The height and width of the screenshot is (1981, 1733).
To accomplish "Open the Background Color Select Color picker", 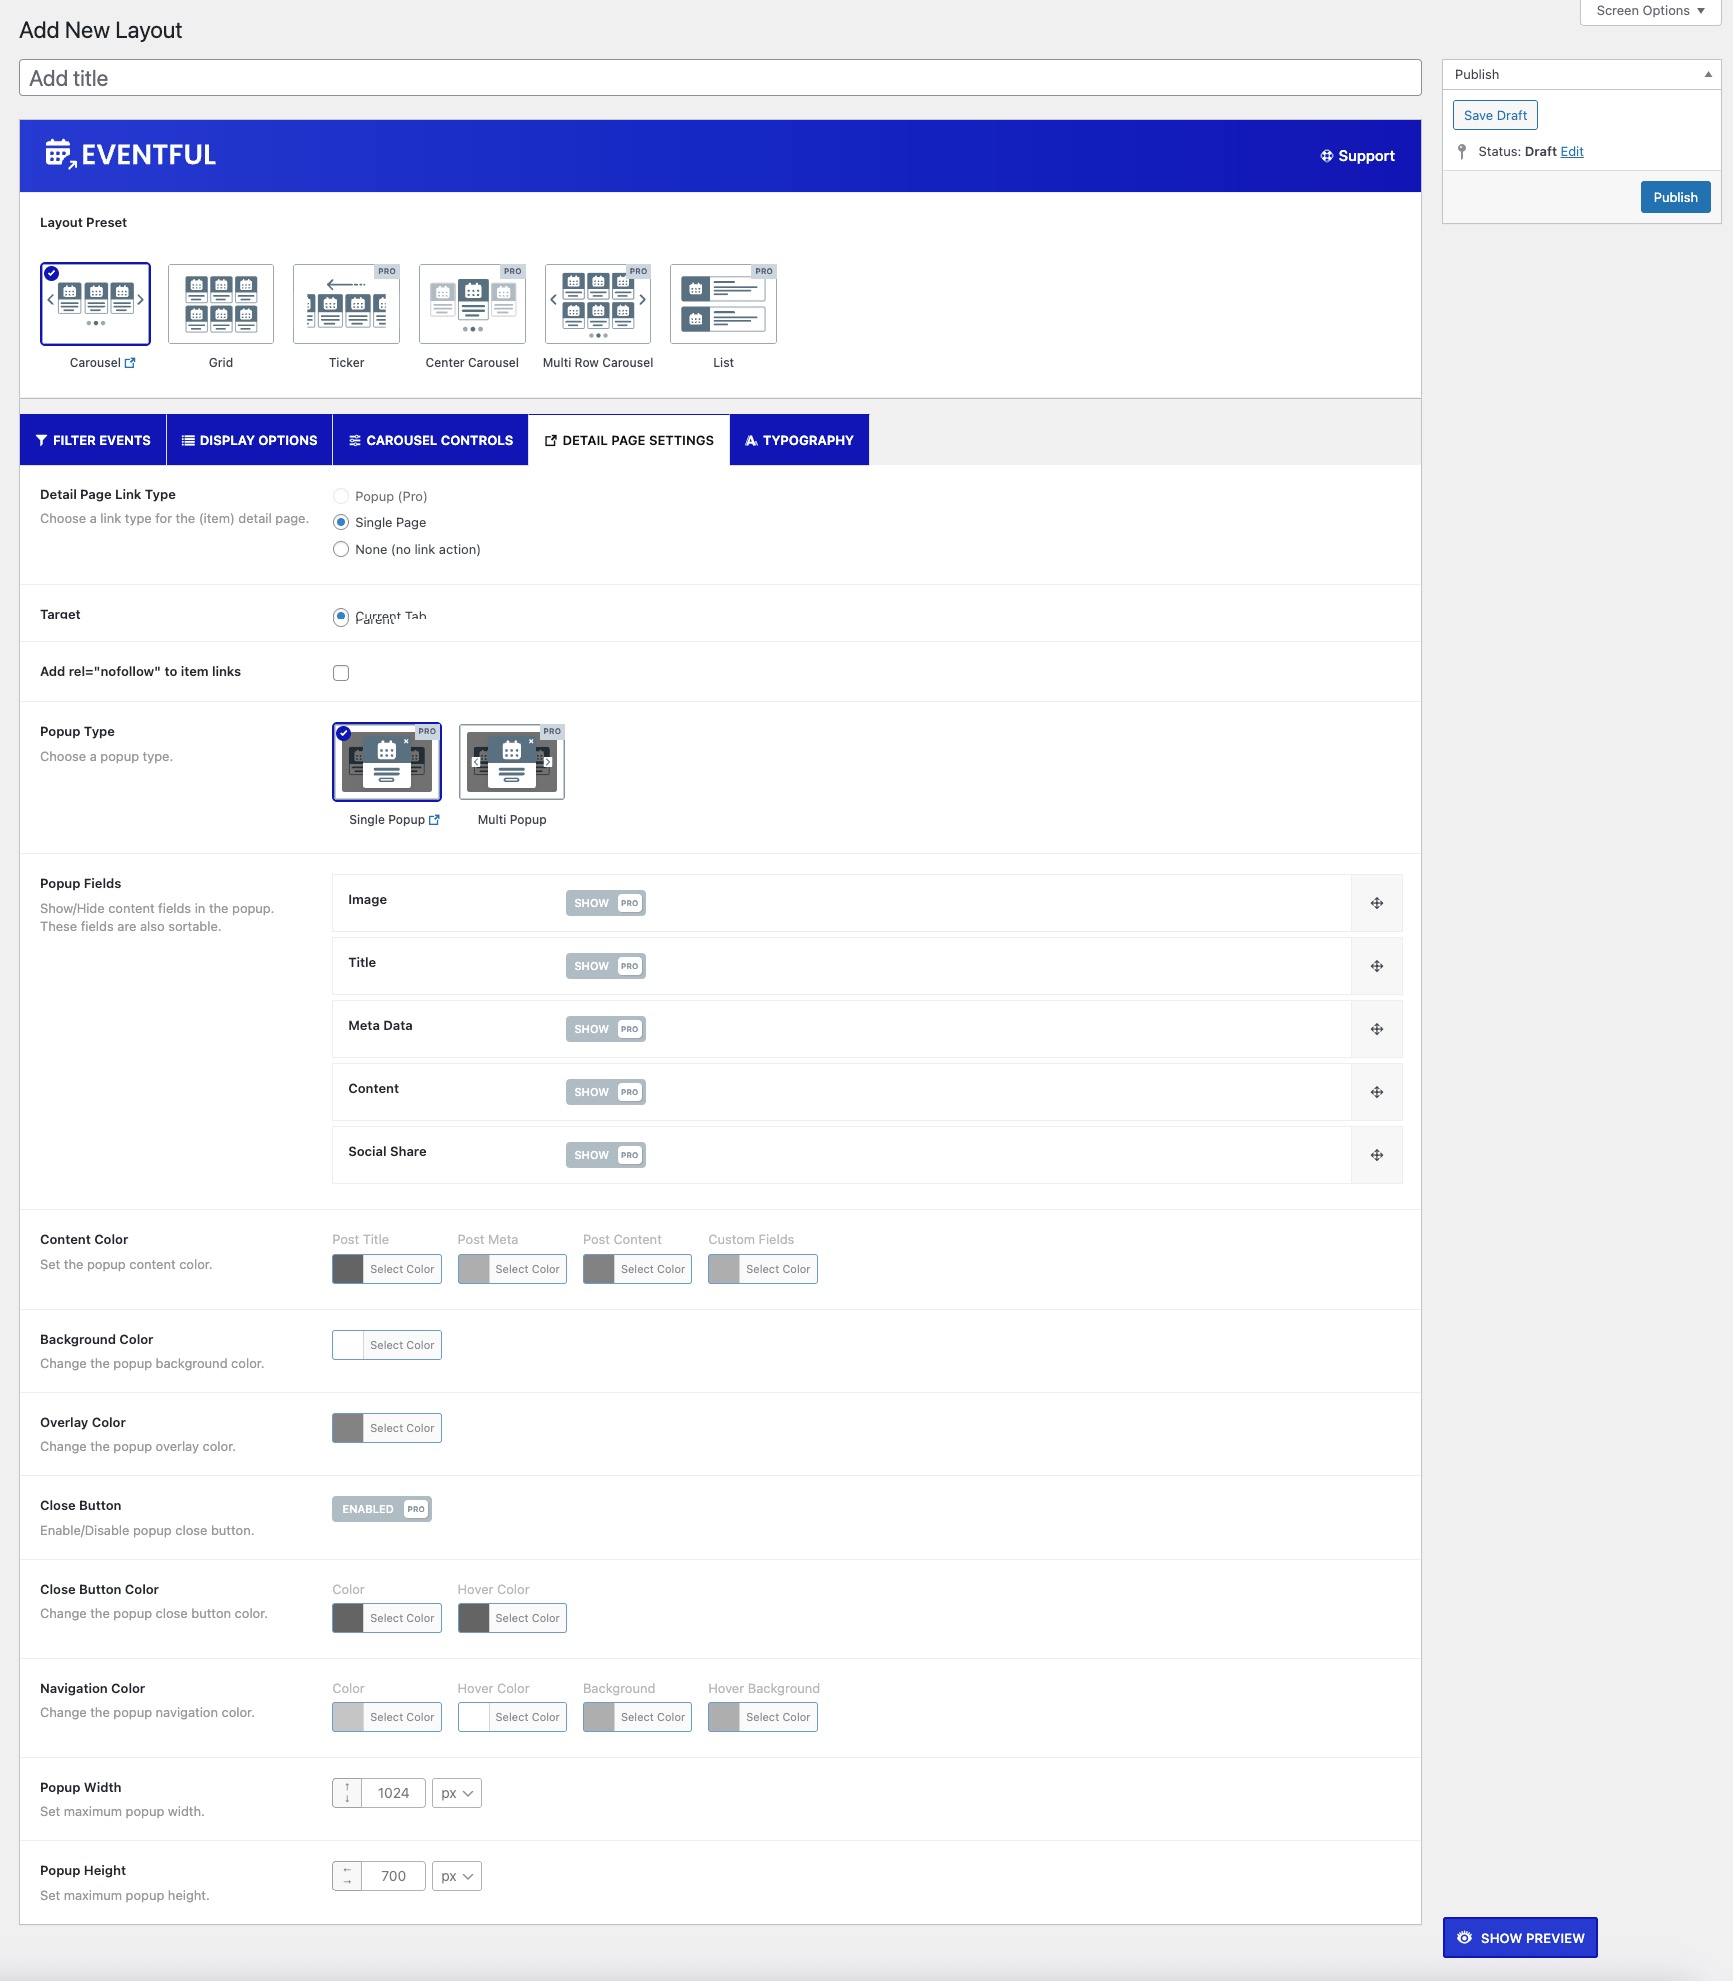I will [387, 1345].
